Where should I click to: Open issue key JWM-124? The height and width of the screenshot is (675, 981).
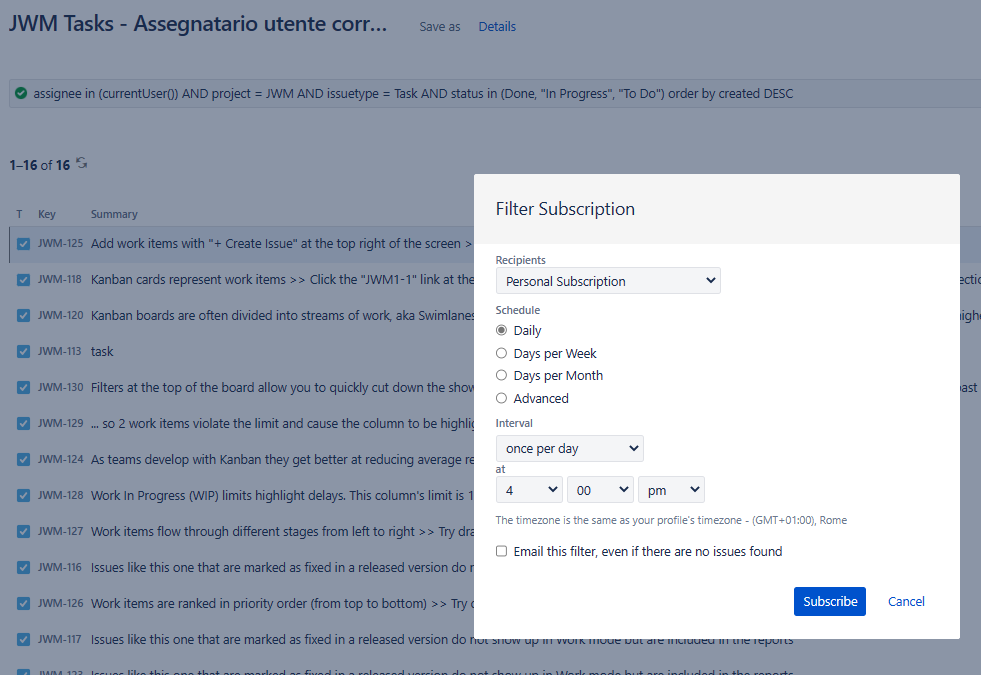click(60, 459)
